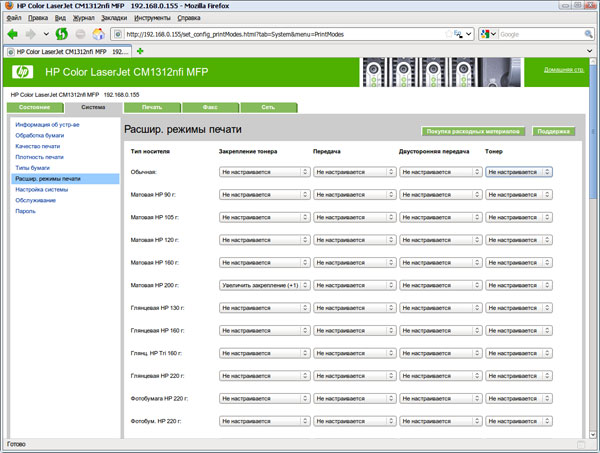Select the HP Color LaserJet browser tab

coord(68,52)
